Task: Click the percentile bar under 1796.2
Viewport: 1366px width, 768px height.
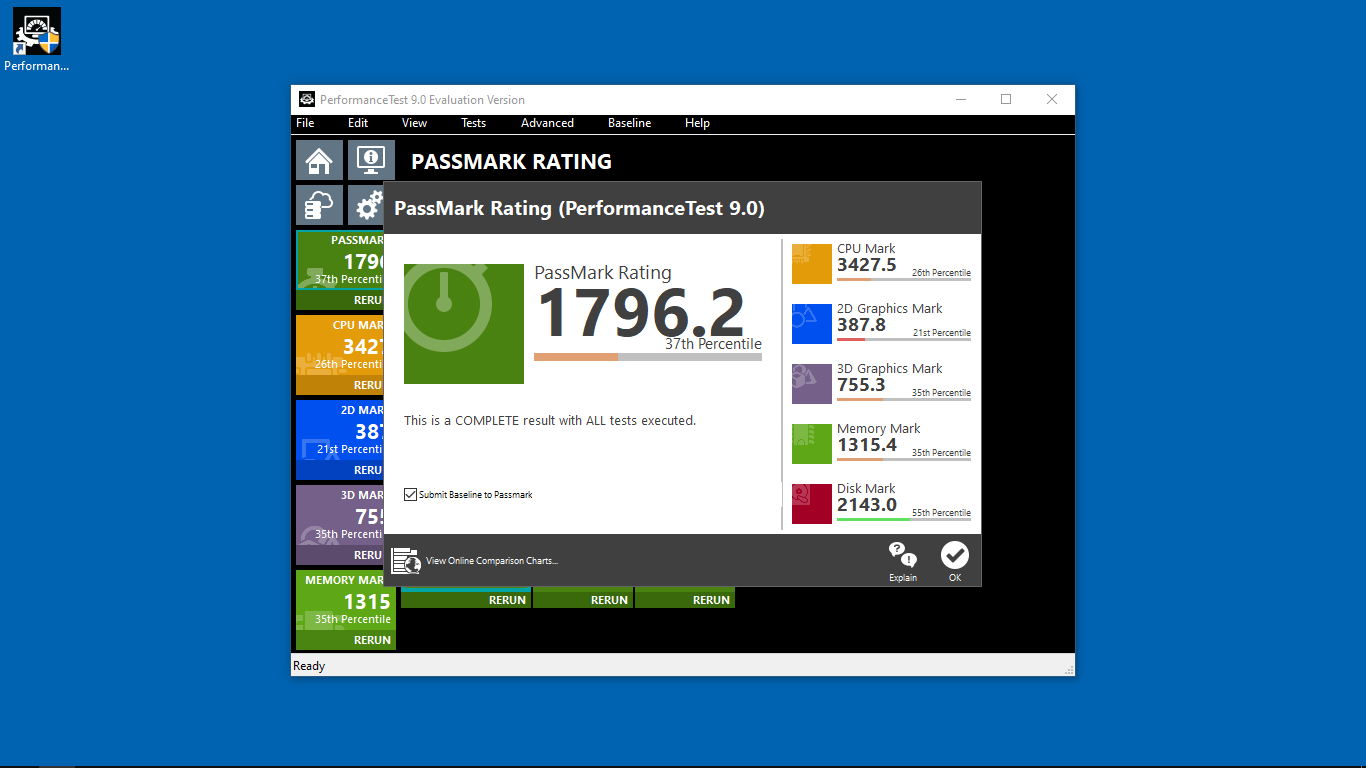Action: click(x=648, y=357)
